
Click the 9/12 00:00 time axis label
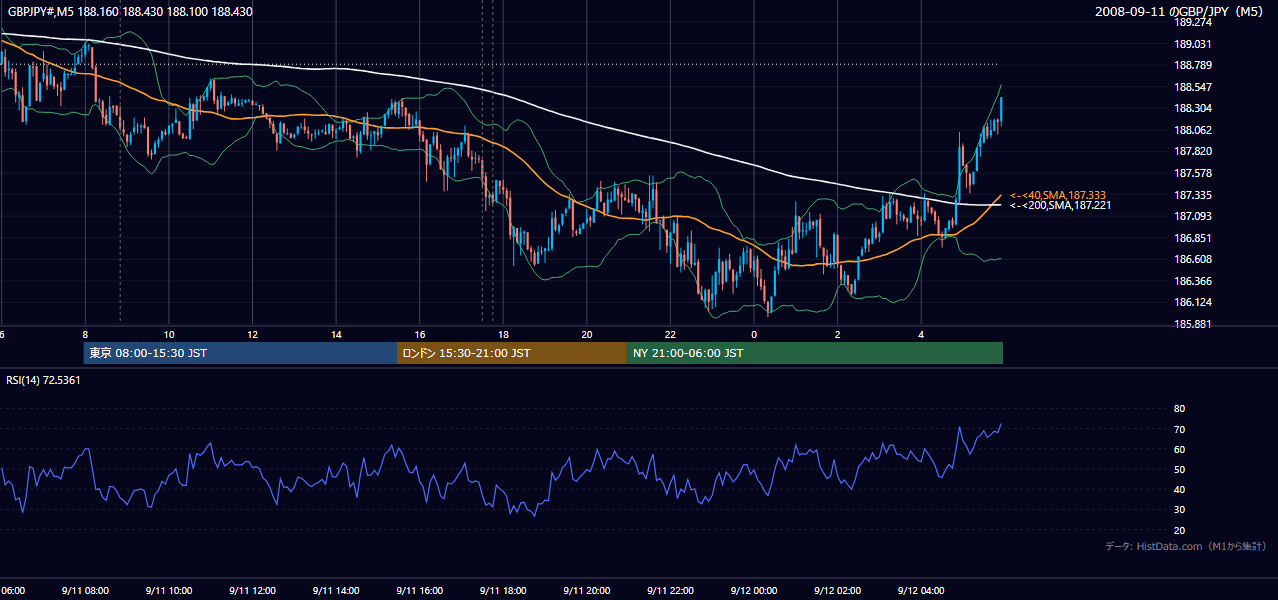(x=754, y=590)
